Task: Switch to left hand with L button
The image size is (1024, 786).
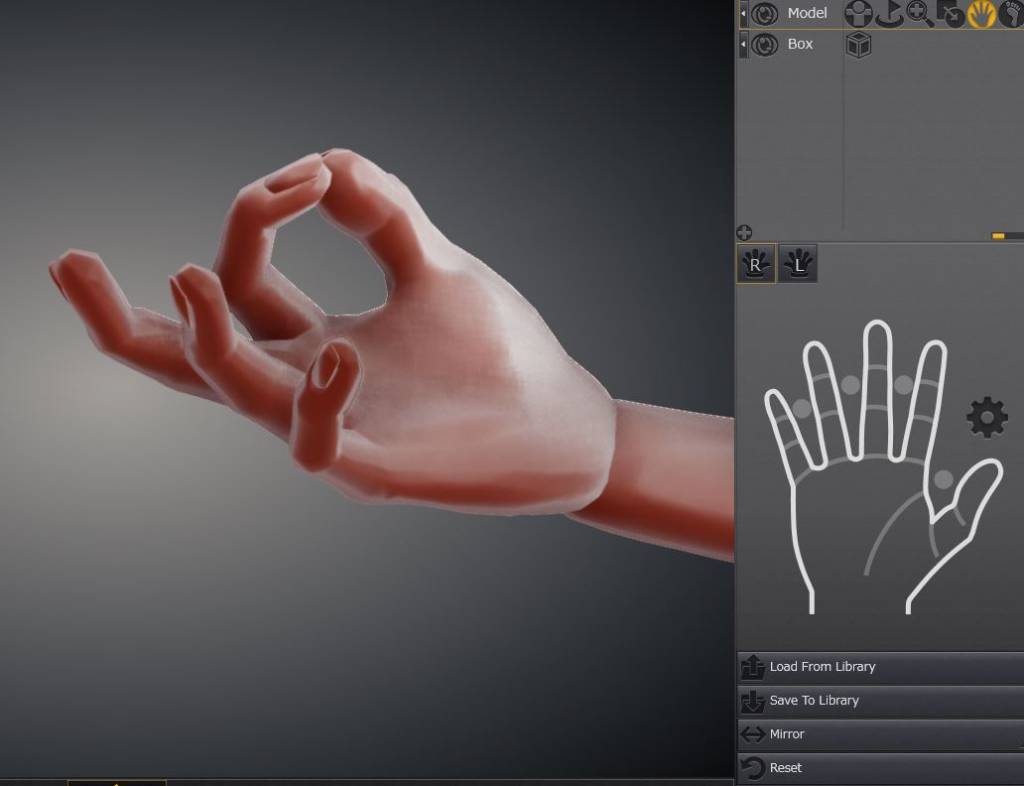Action: (x=798, y=265)
